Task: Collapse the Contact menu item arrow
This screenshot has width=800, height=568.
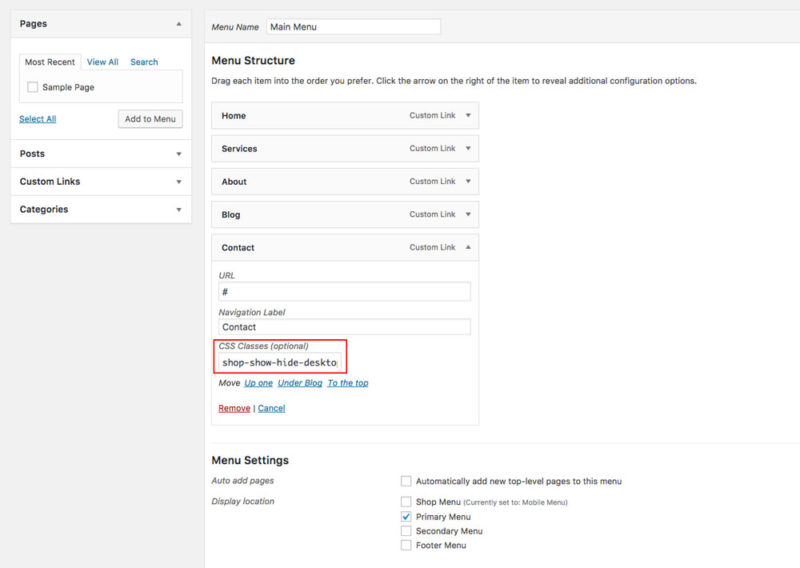Action: tap(467, 248)
